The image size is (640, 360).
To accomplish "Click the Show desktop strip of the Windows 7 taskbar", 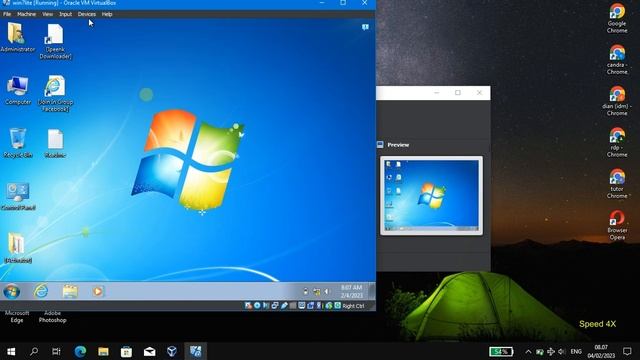I will 371,291.
